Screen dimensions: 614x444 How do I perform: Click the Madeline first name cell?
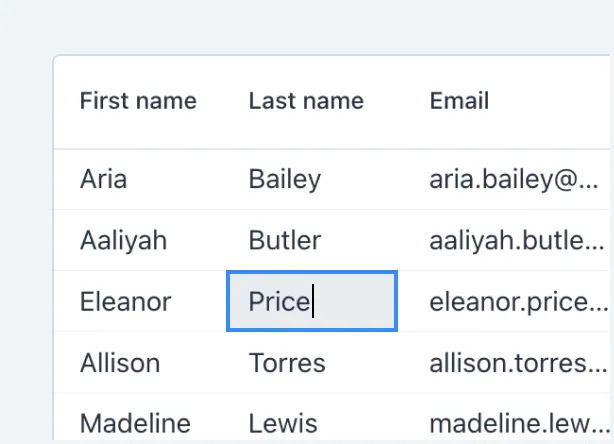point(135,423)
